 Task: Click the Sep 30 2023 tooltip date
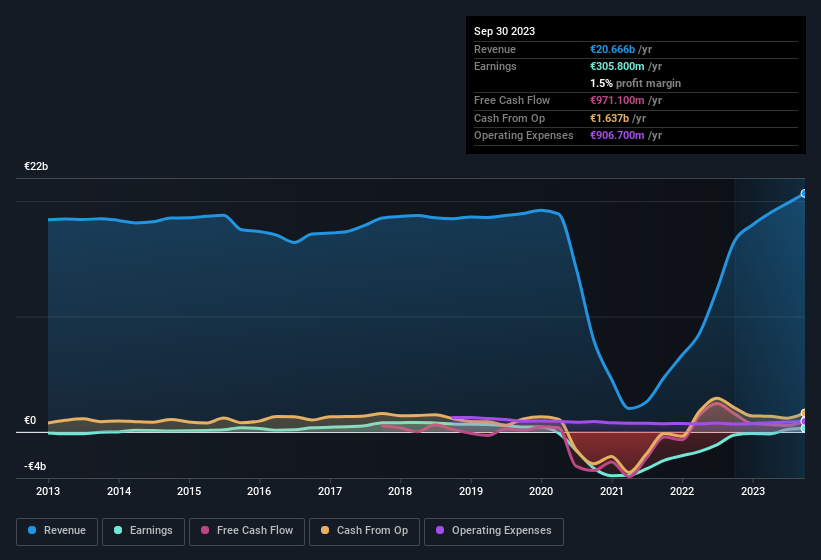pyautogui.click(x=504, y=31)
